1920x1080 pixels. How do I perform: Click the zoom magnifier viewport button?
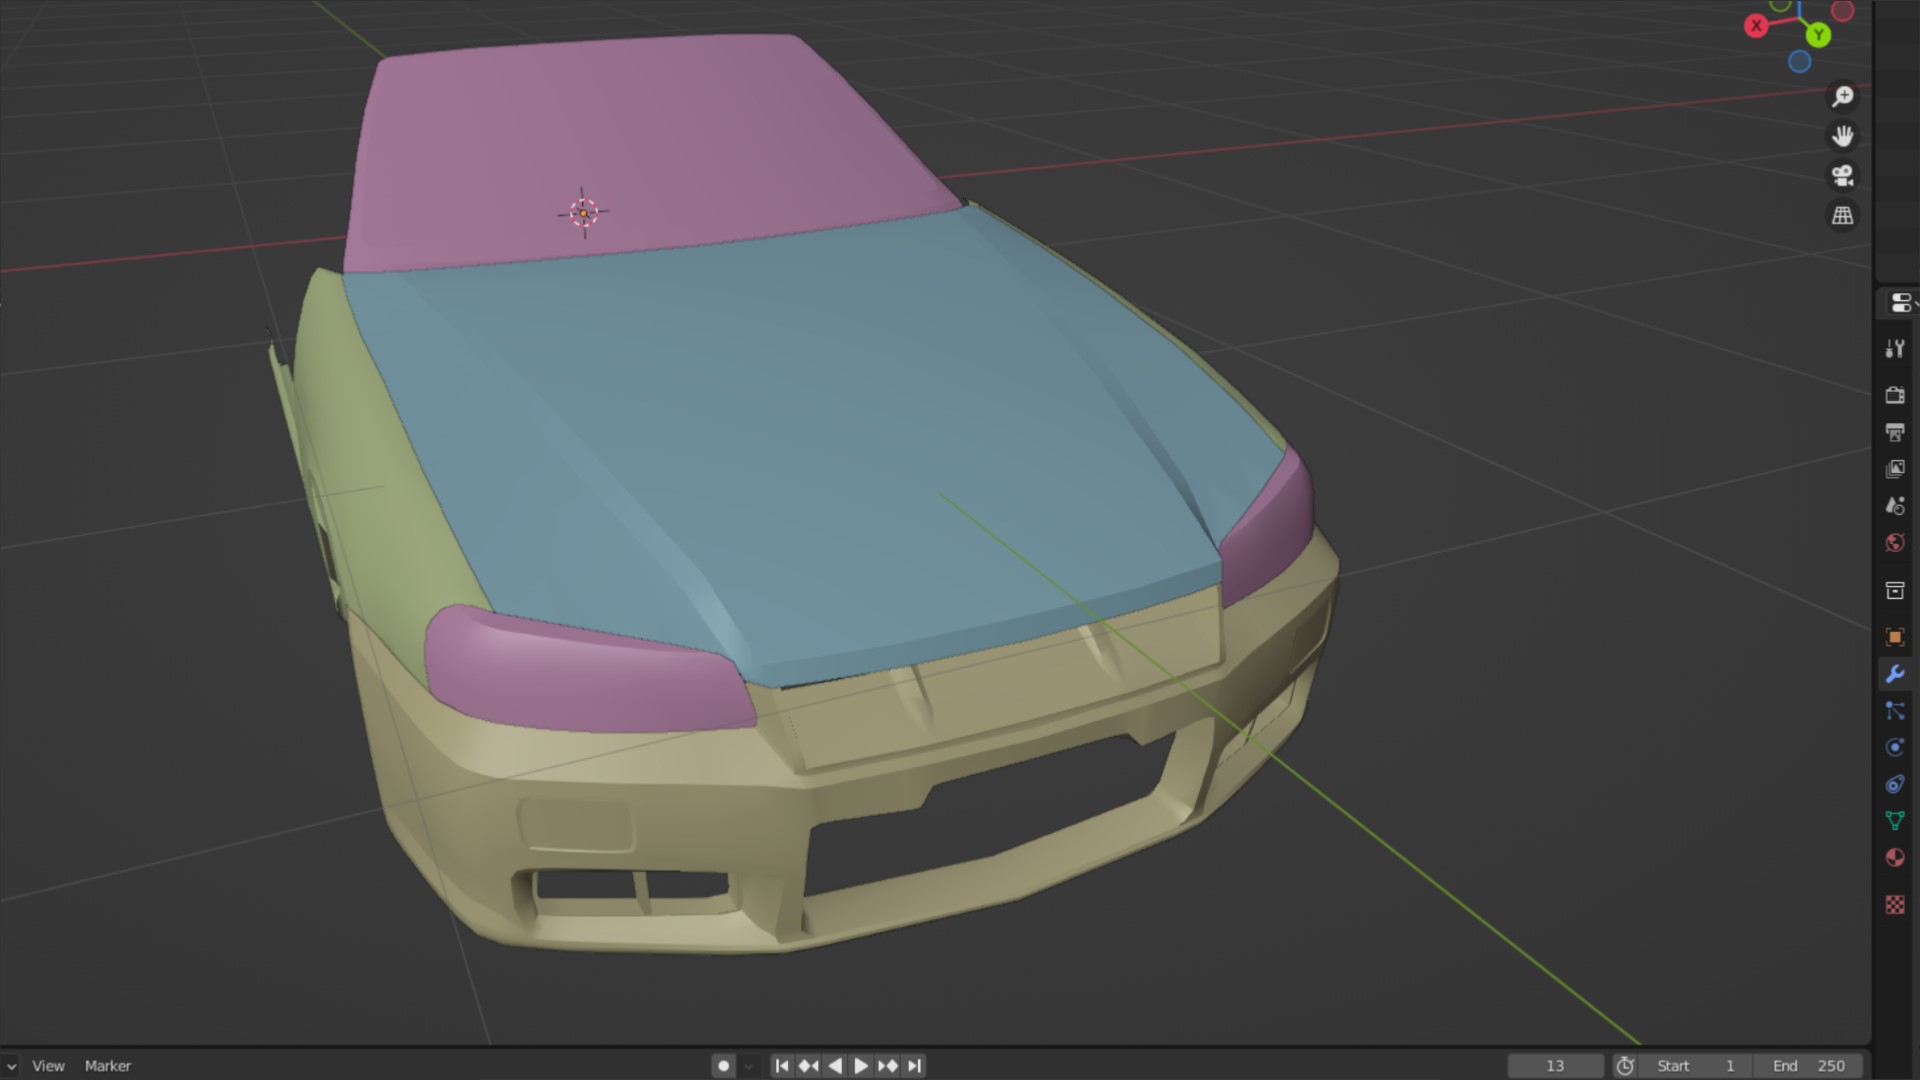pos(1842,96)
